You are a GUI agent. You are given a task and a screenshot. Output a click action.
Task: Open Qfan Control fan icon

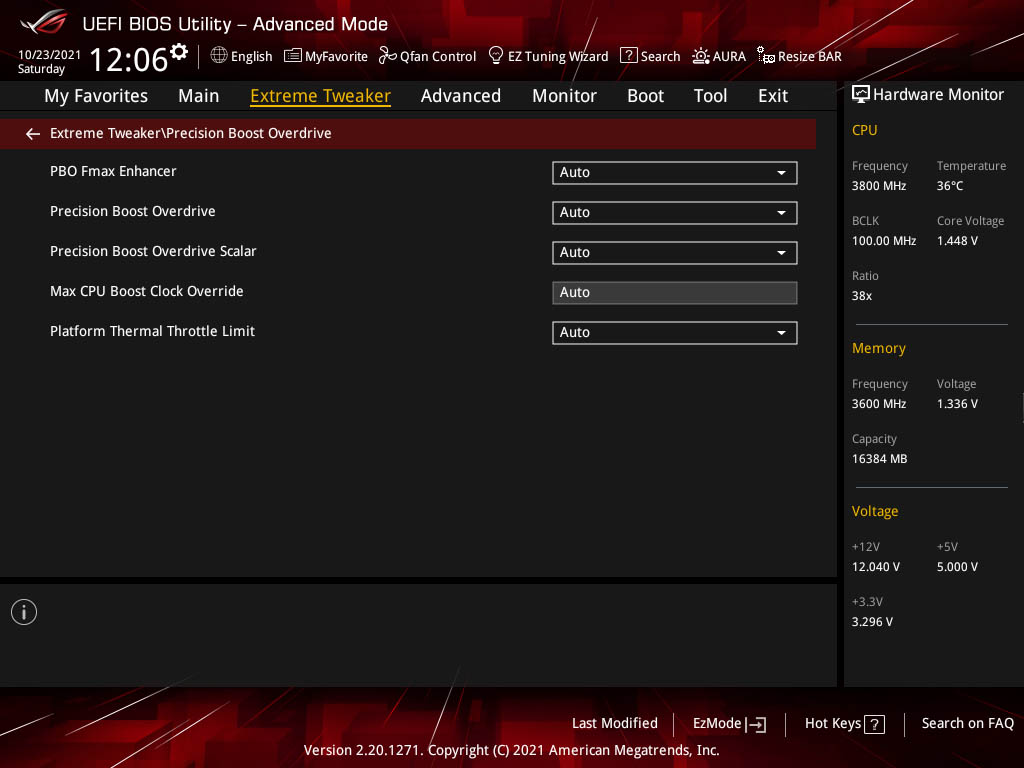pos(387,56)
